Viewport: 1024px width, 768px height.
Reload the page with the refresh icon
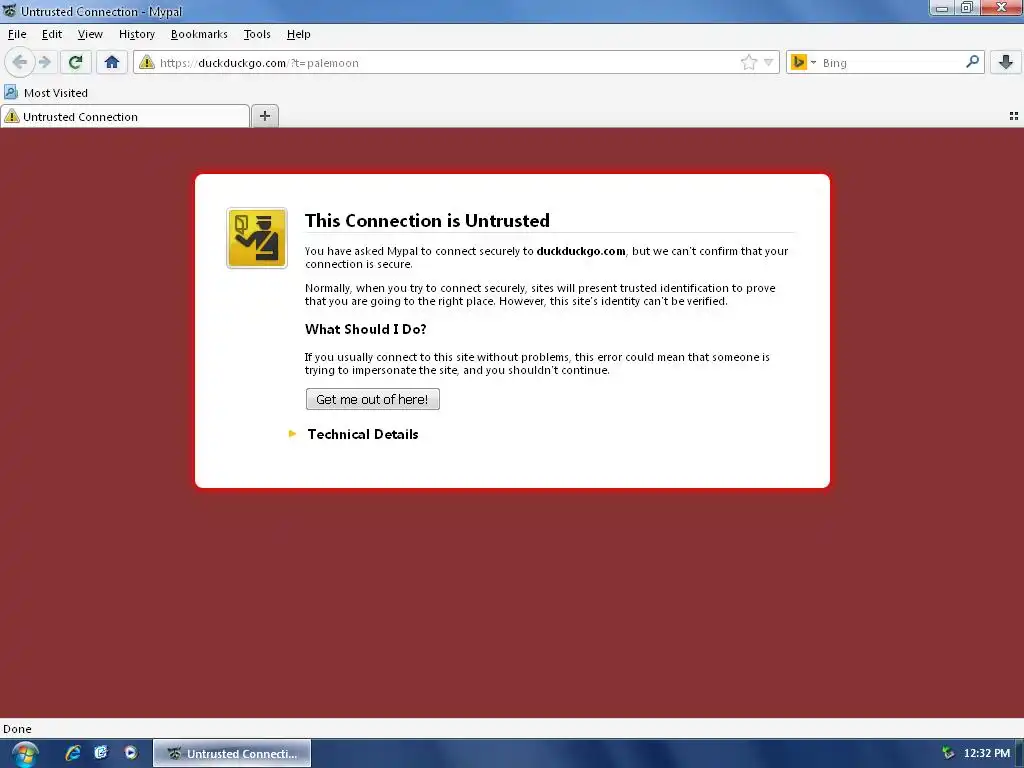[x=75, y=63]
